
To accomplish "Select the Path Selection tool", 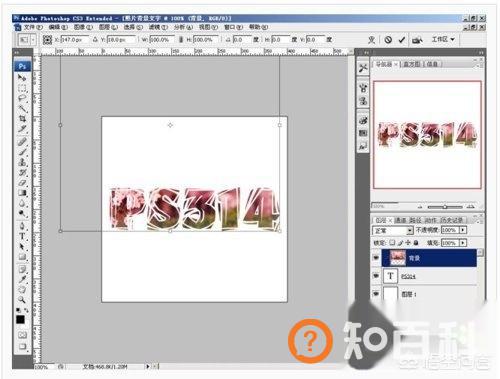I will click(x=22, y=247).
